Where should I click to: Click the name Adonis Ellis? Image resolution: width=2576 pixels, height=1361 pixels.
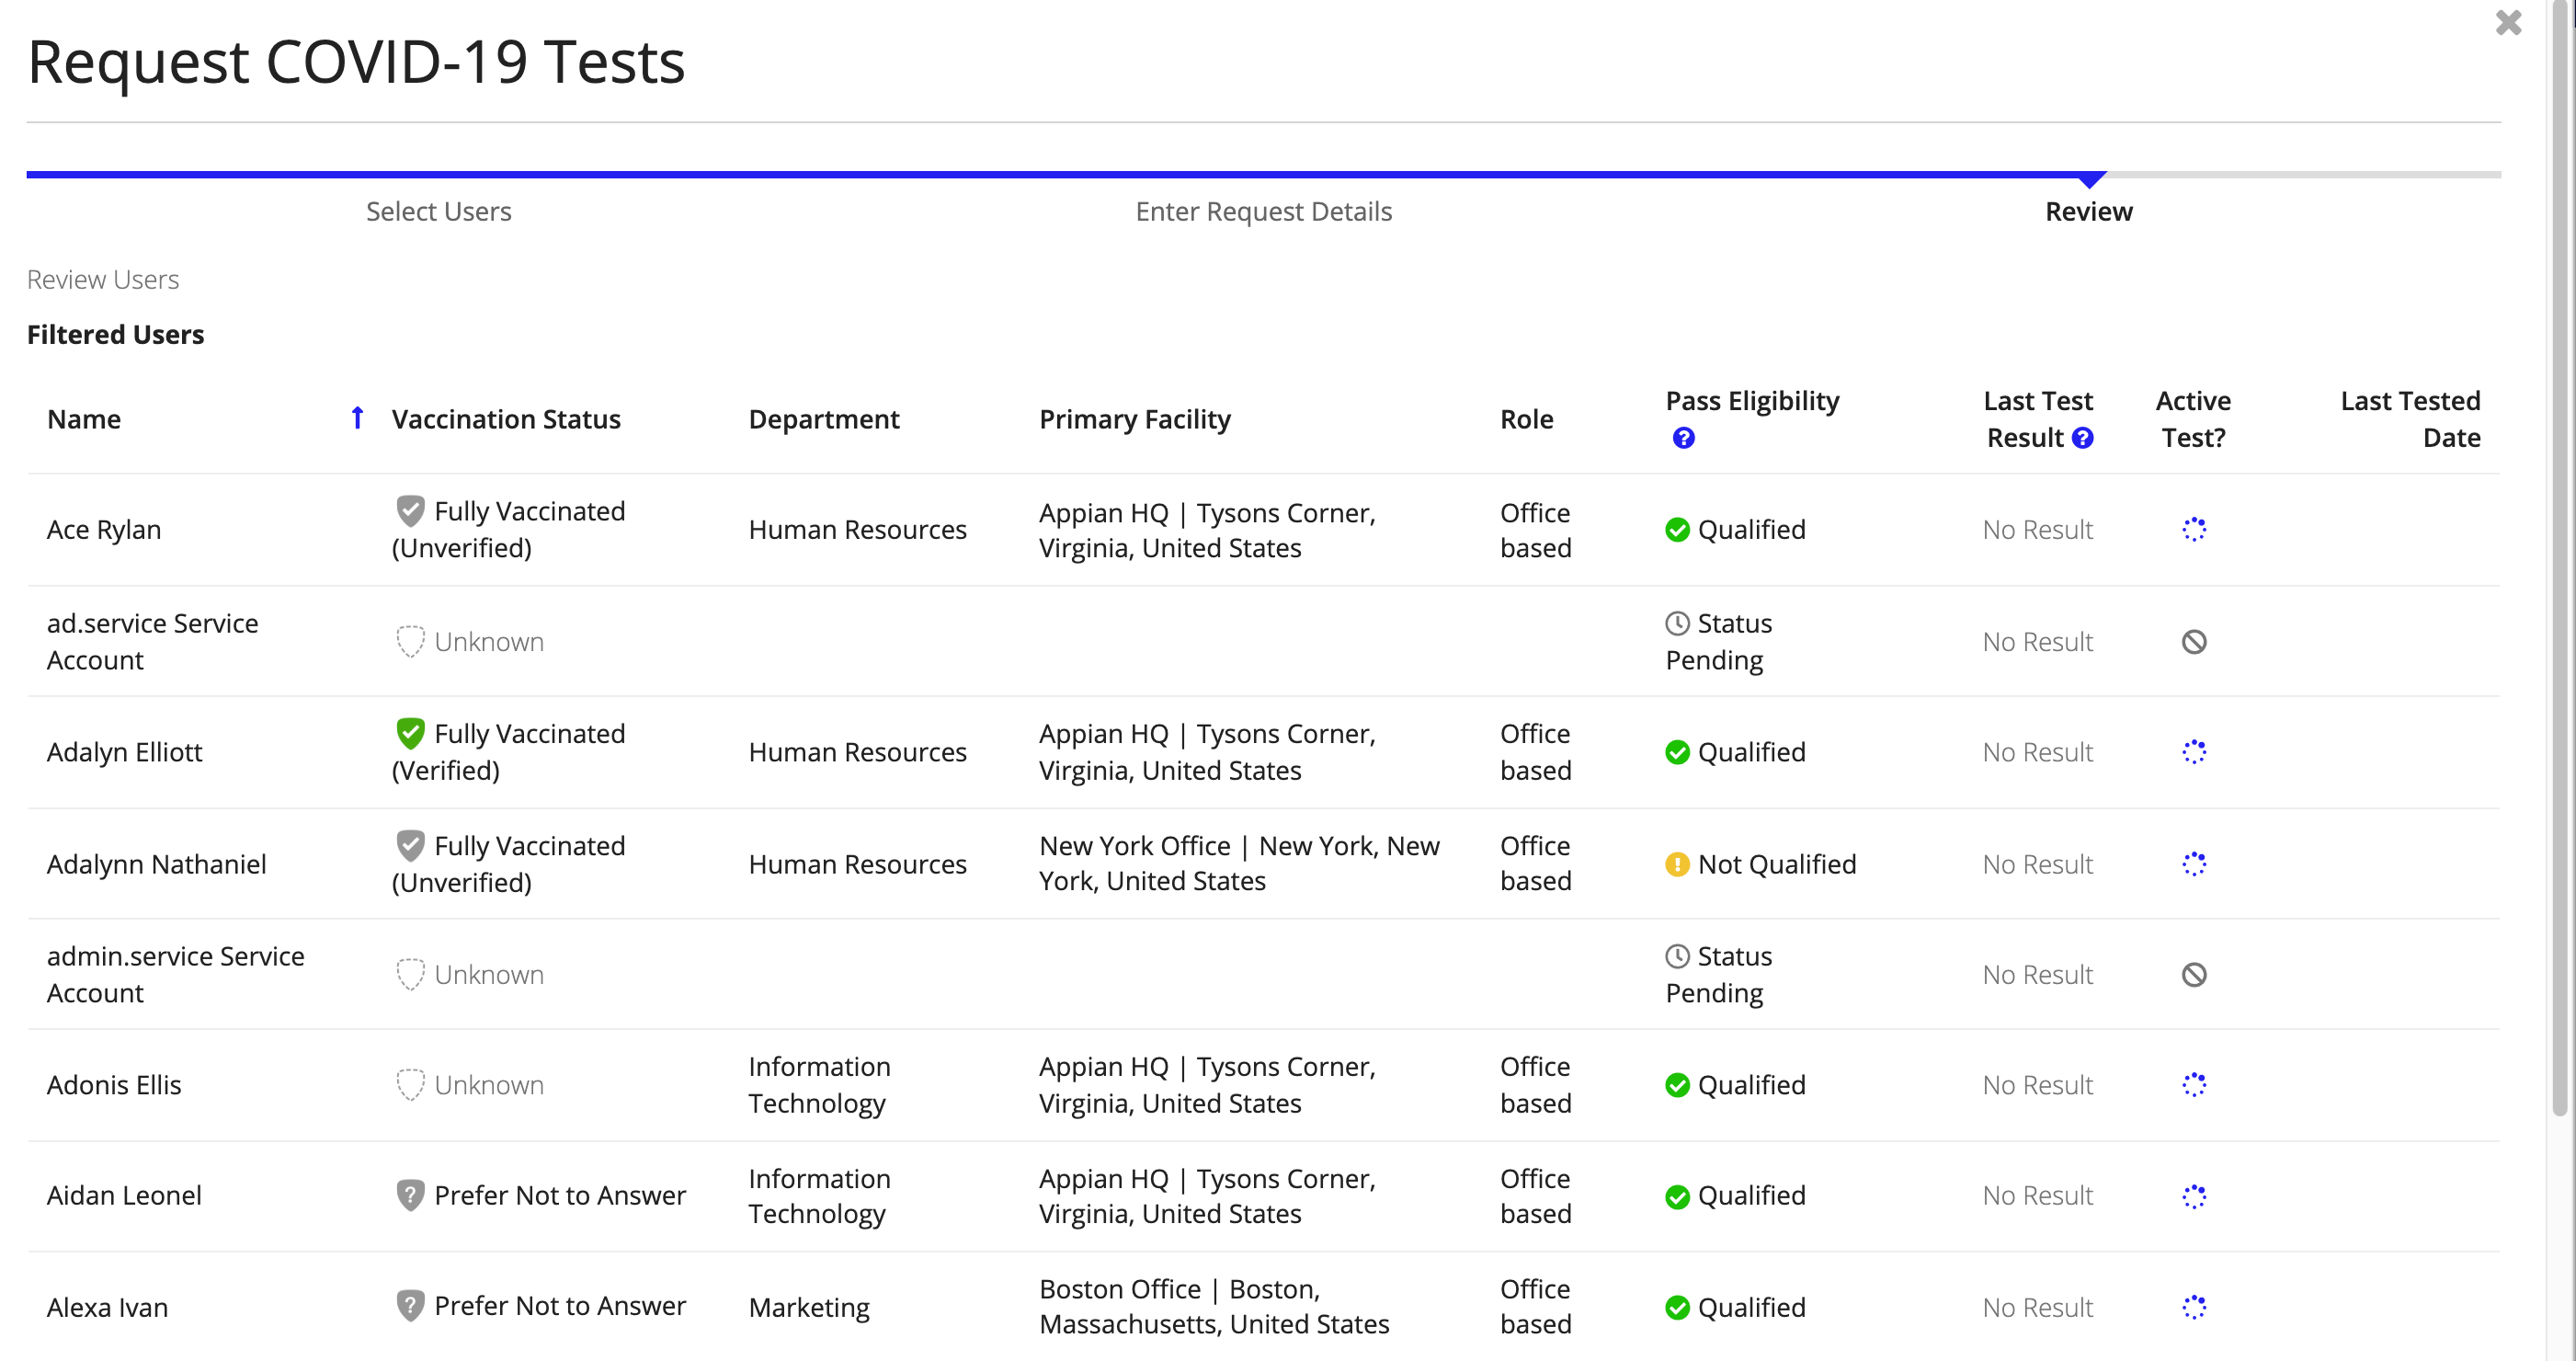[114, 1084]
